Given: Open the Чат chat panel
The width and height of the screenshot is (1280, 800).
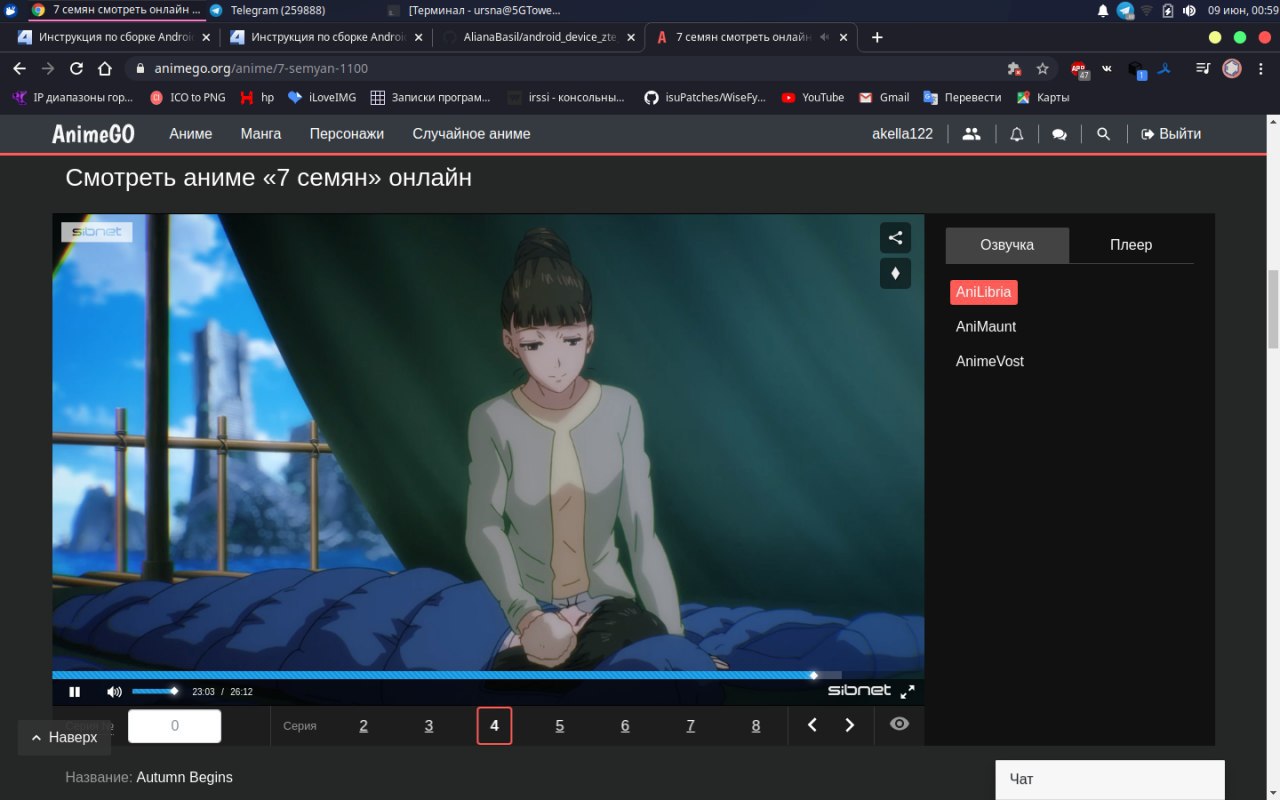Looking at the screenshot, I should point(1110,779).
